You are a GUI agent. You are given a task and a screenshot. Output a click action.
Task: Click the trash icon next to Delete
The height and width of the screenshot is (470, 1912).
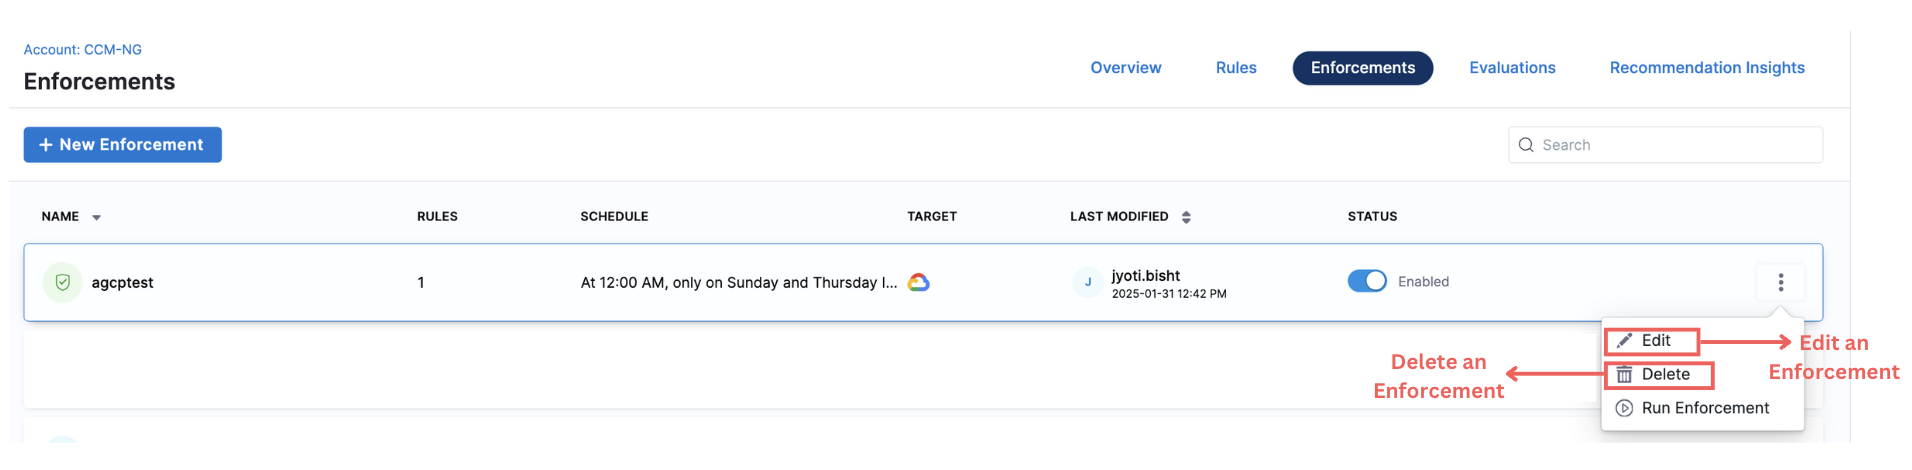[x=1625, y=375]
